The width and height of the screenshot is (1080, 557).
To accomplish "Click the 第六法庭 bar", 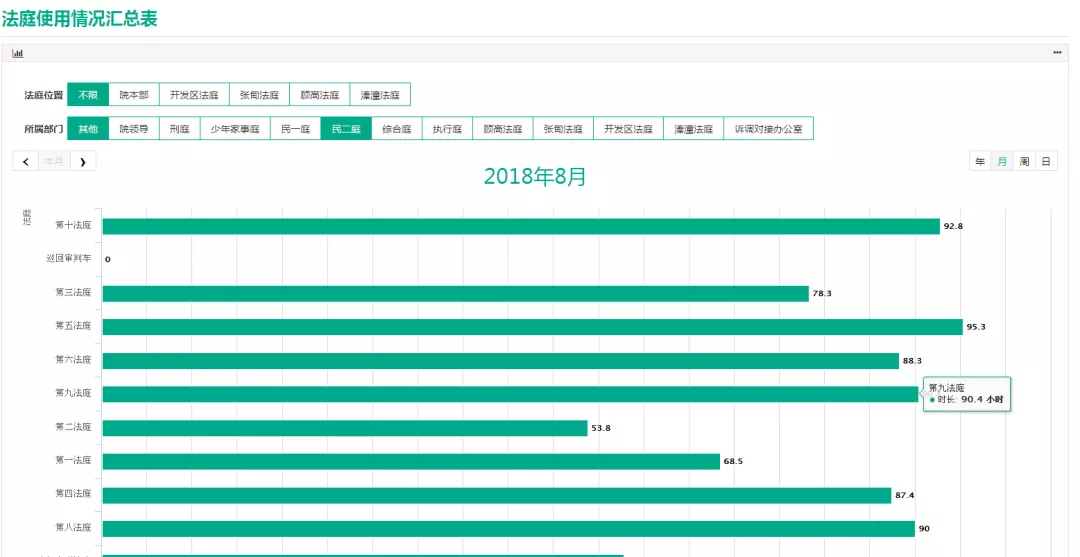I will tap(501, 361).
